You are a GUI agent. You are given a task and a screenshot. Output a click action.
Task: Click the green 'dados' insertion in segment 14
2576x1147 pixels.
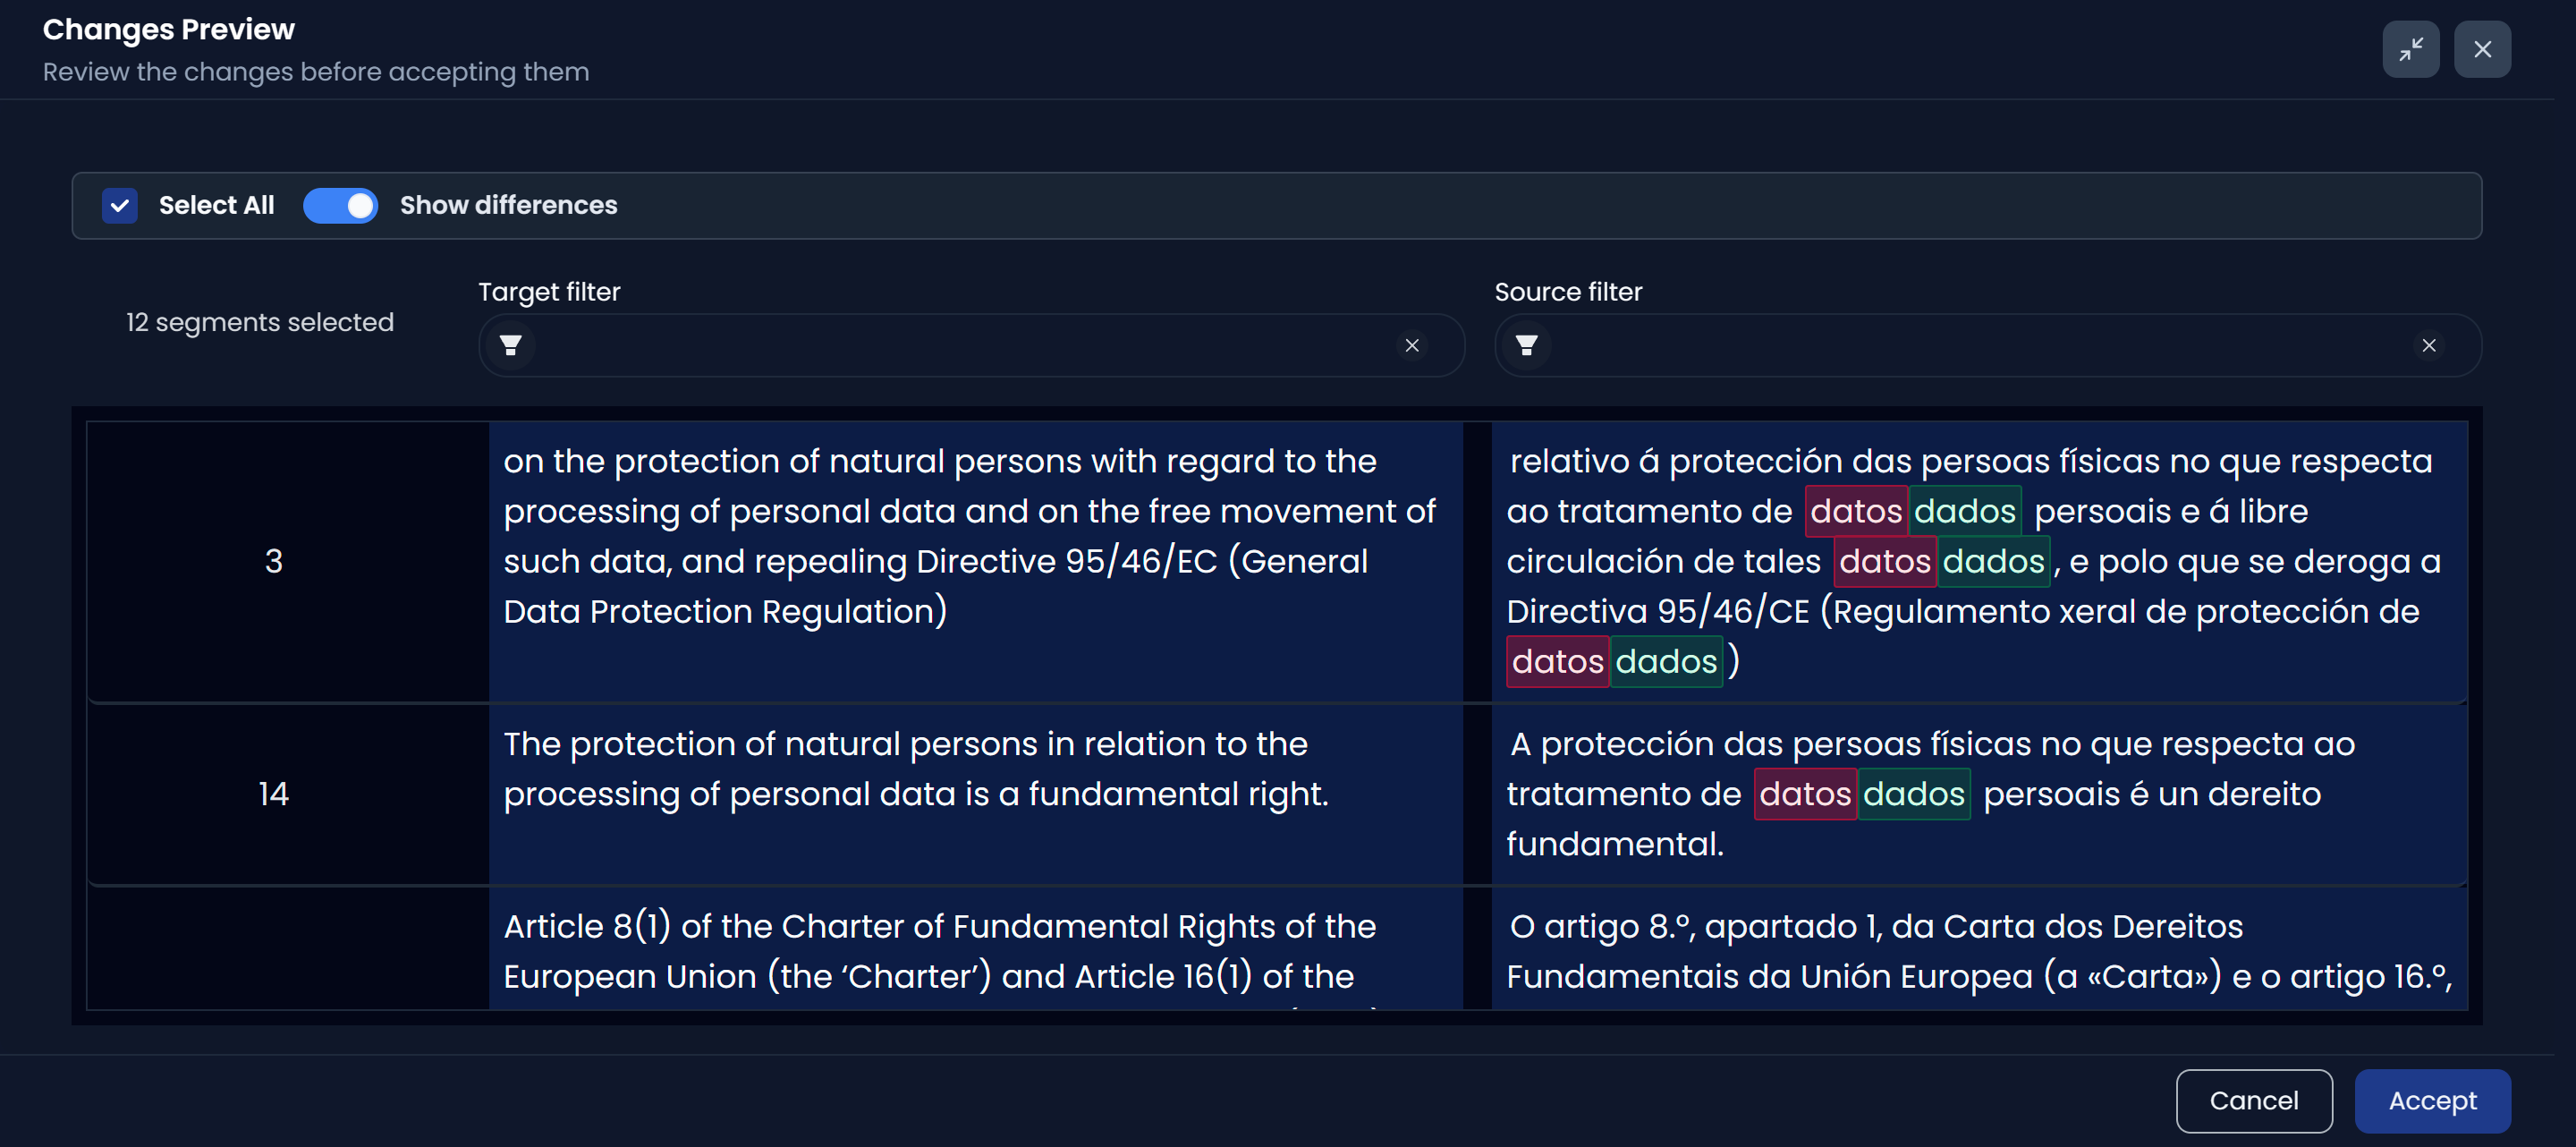1913,794
